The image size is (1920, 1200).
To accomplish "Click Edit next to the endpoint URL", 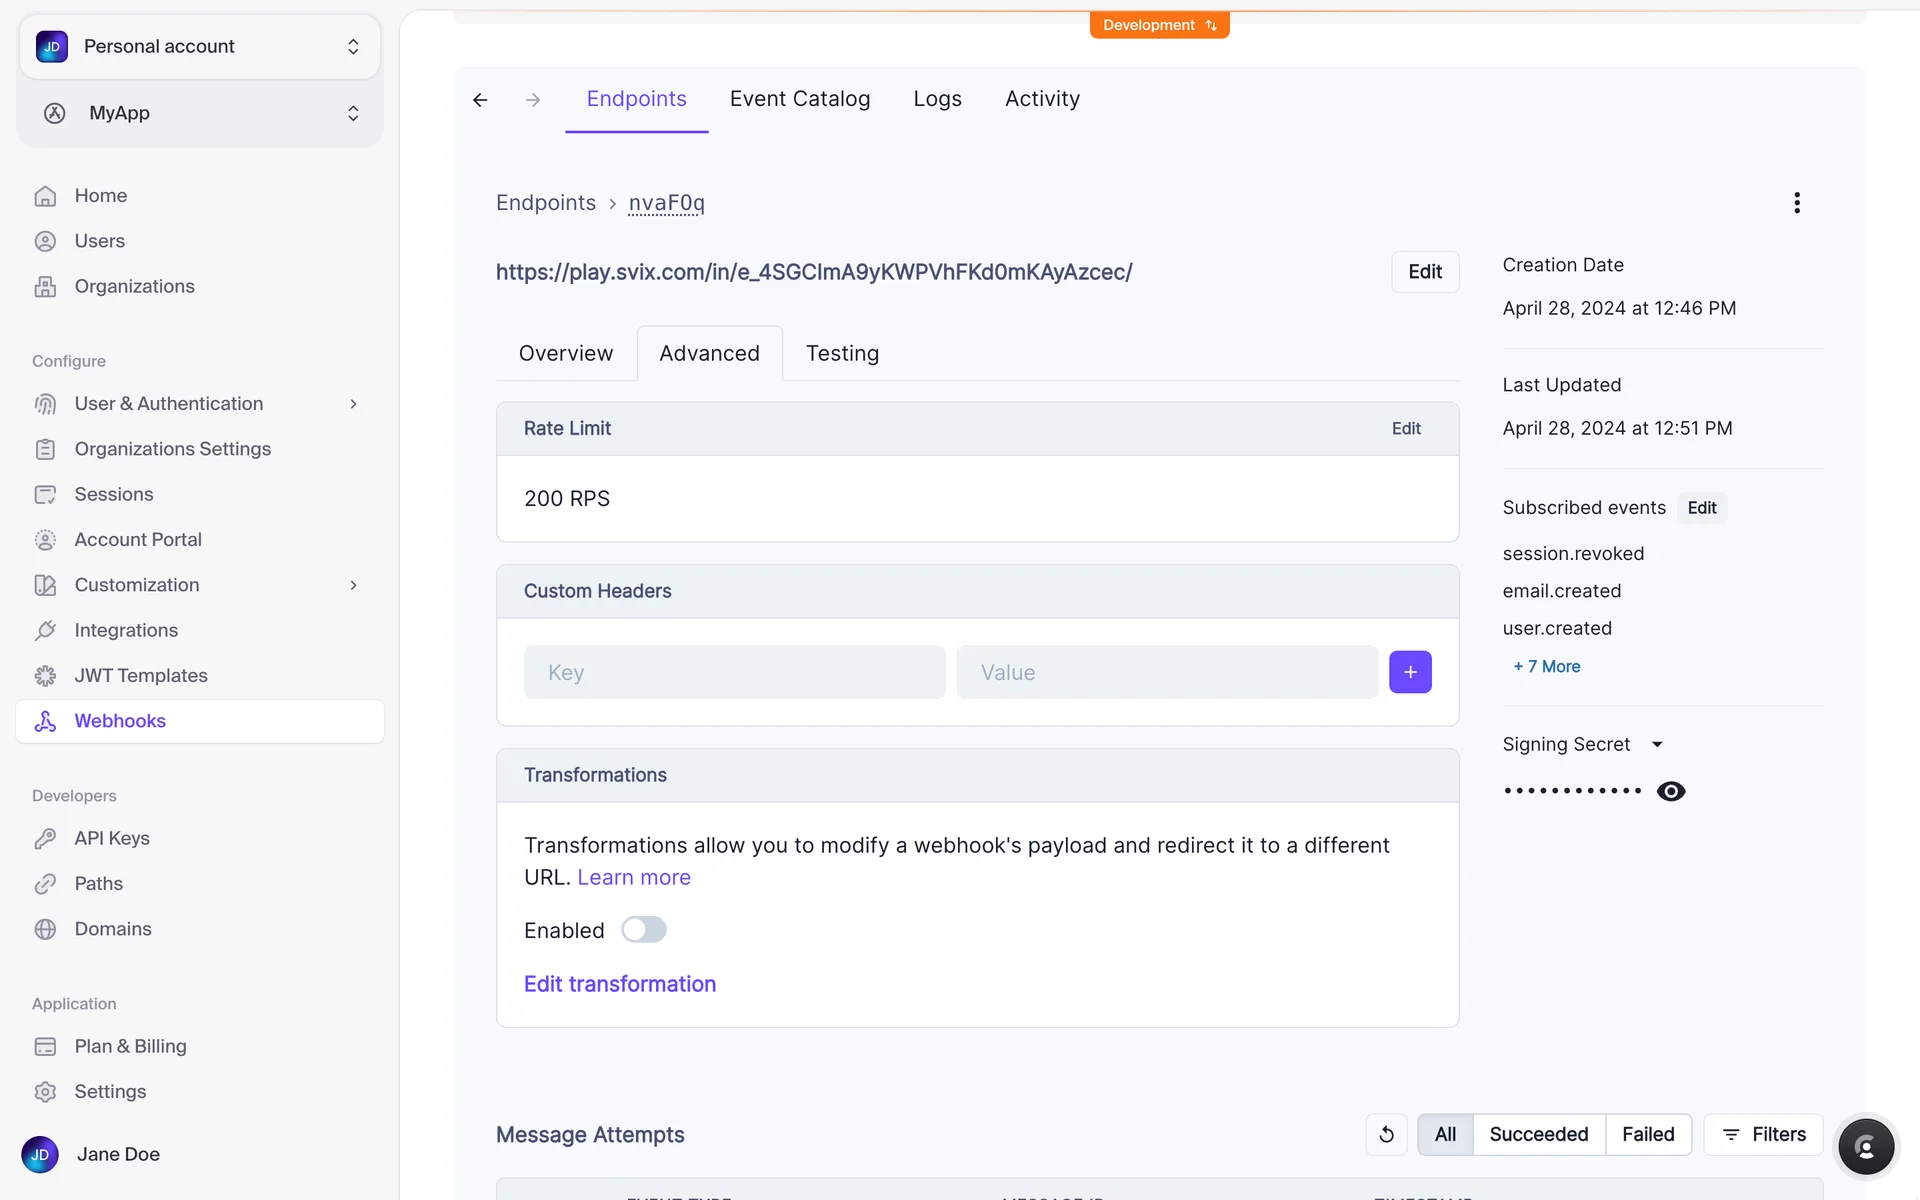I will coord(1424,272).
